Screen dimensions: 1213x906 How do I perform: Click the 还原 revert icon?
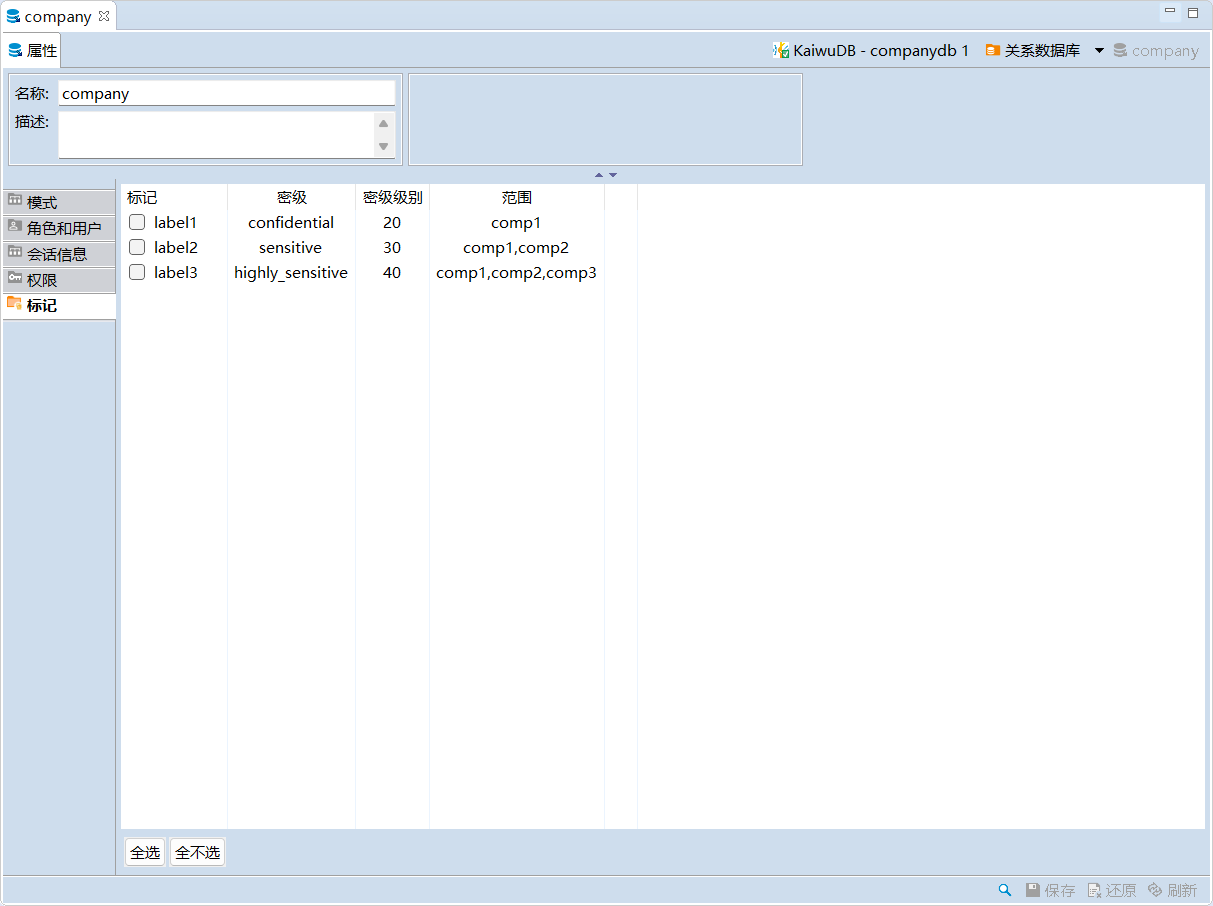(x=1094, y=890)
